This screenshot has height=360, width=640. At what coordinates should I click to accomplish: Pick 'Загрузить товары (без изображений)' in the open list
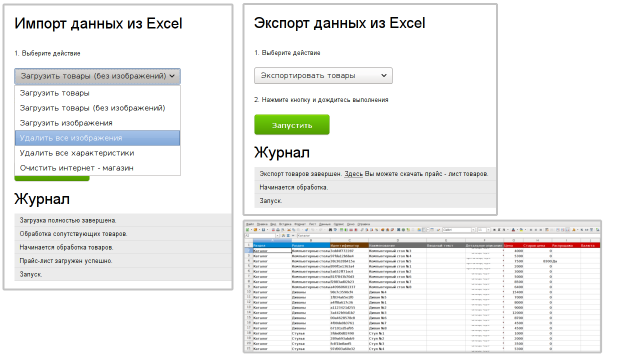[x=97, y=108]
